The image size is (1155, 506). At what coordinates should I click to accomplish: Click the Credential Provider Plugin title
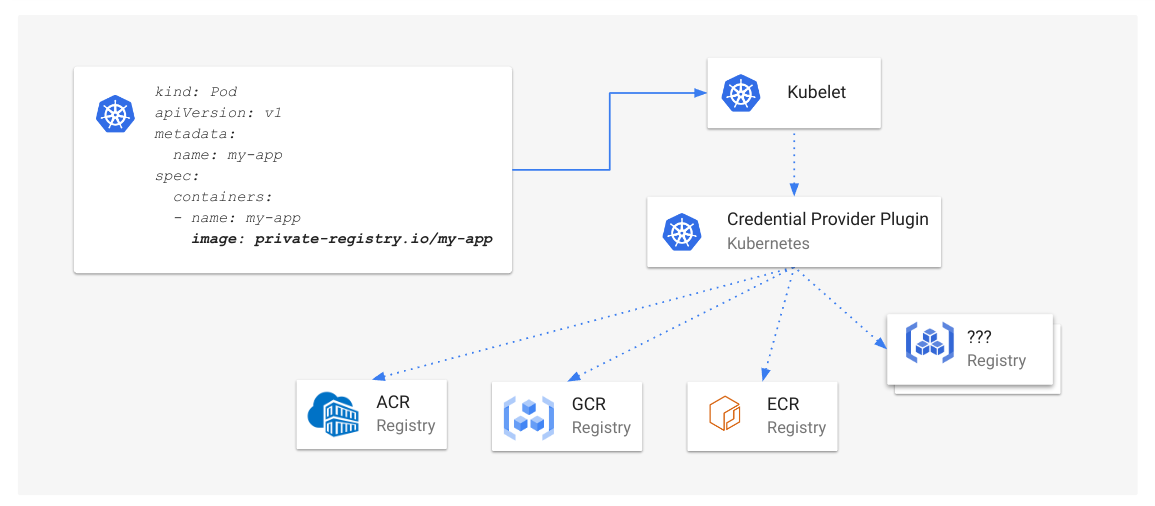pyautogui.click(x=827, y=220)
